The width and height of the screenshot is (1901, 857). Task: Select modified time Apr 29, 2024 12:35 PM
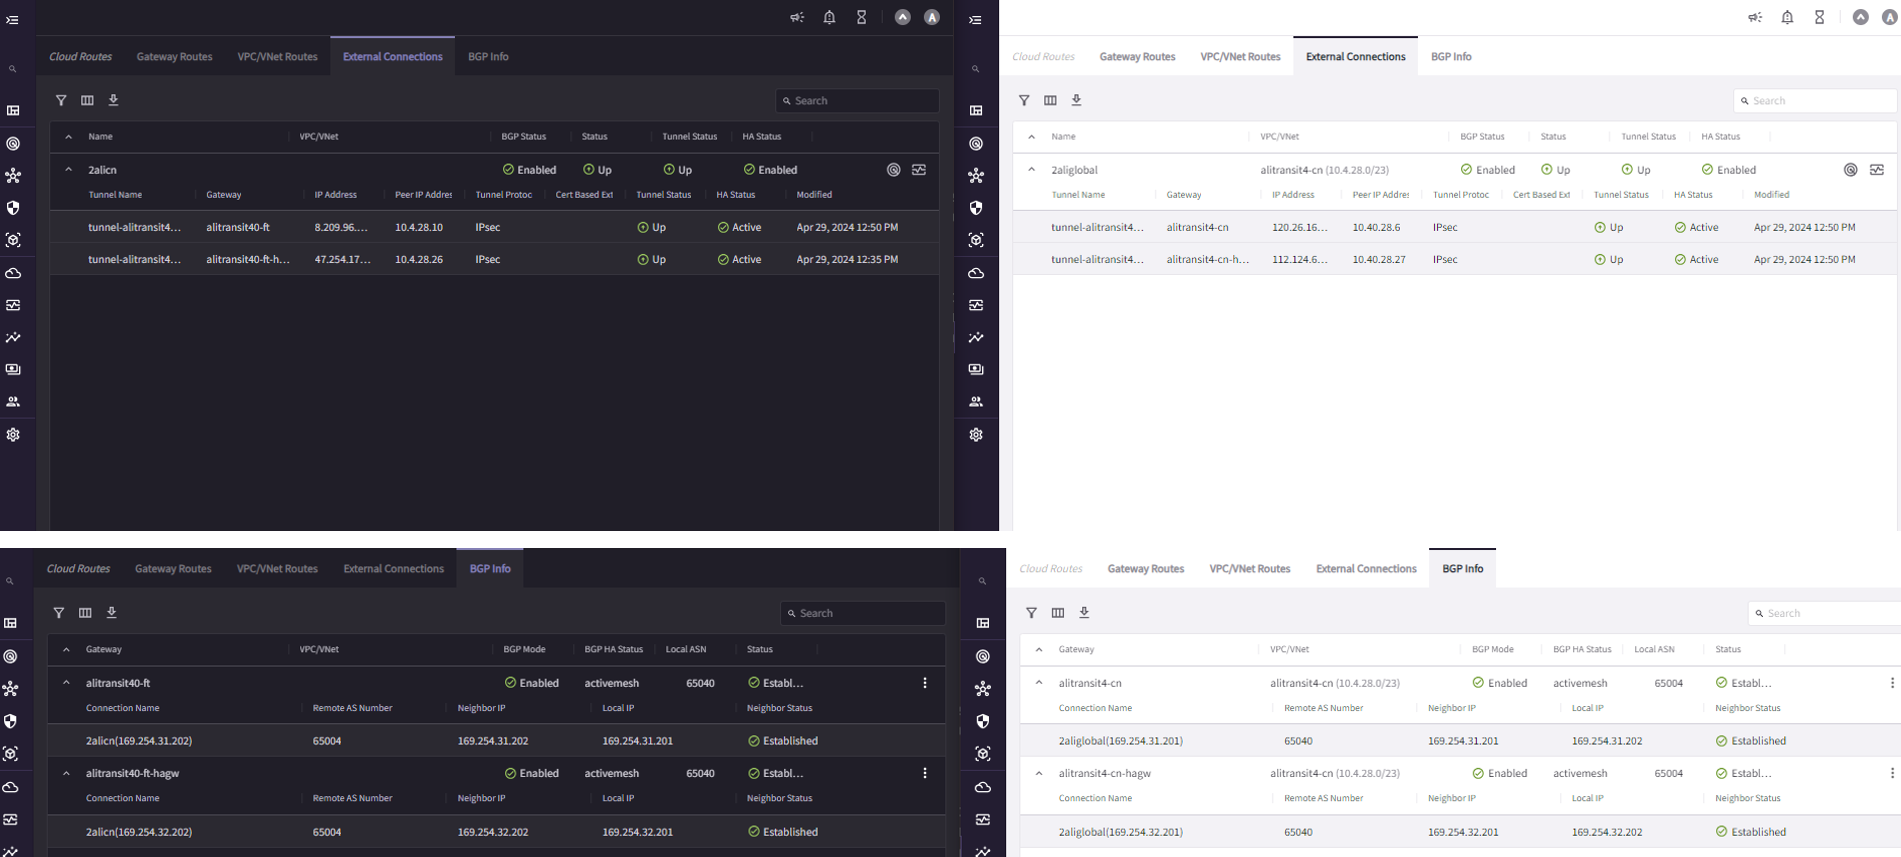tap(847, 259)
